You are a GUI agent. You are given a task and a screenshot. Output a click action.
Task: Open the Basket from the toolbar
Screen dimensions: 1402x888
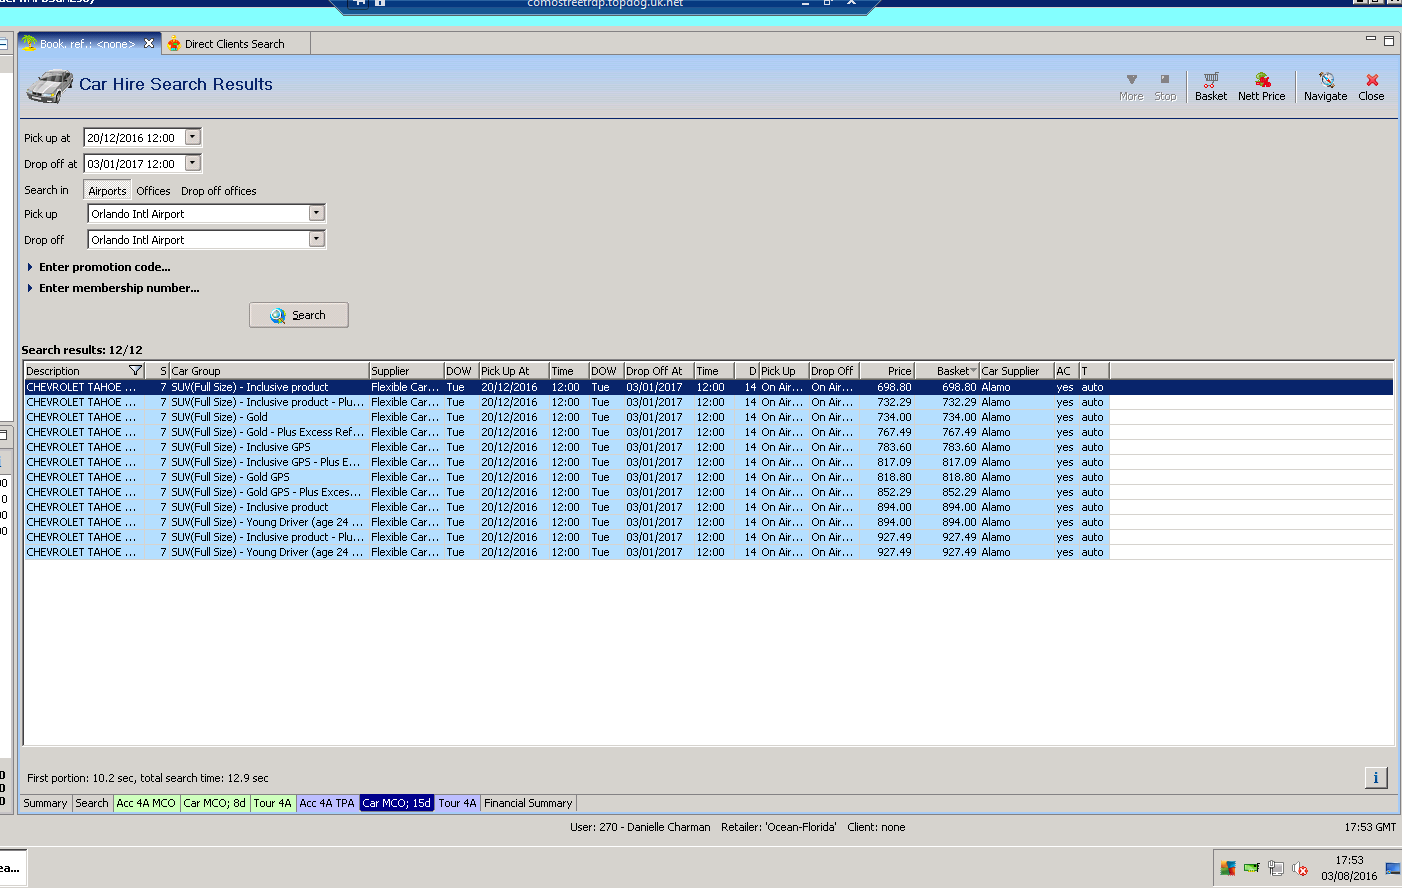(x=1210, y=86)
